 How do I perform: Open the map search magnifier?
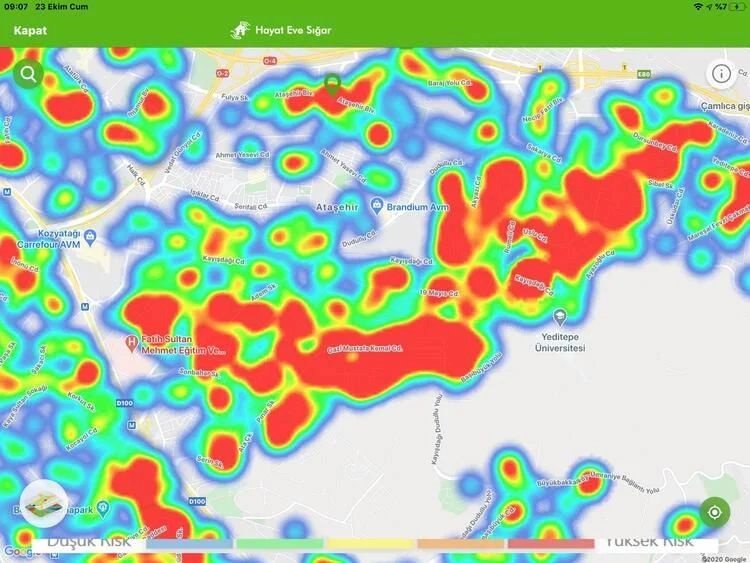pyautogui.click(x=27, y=73)
